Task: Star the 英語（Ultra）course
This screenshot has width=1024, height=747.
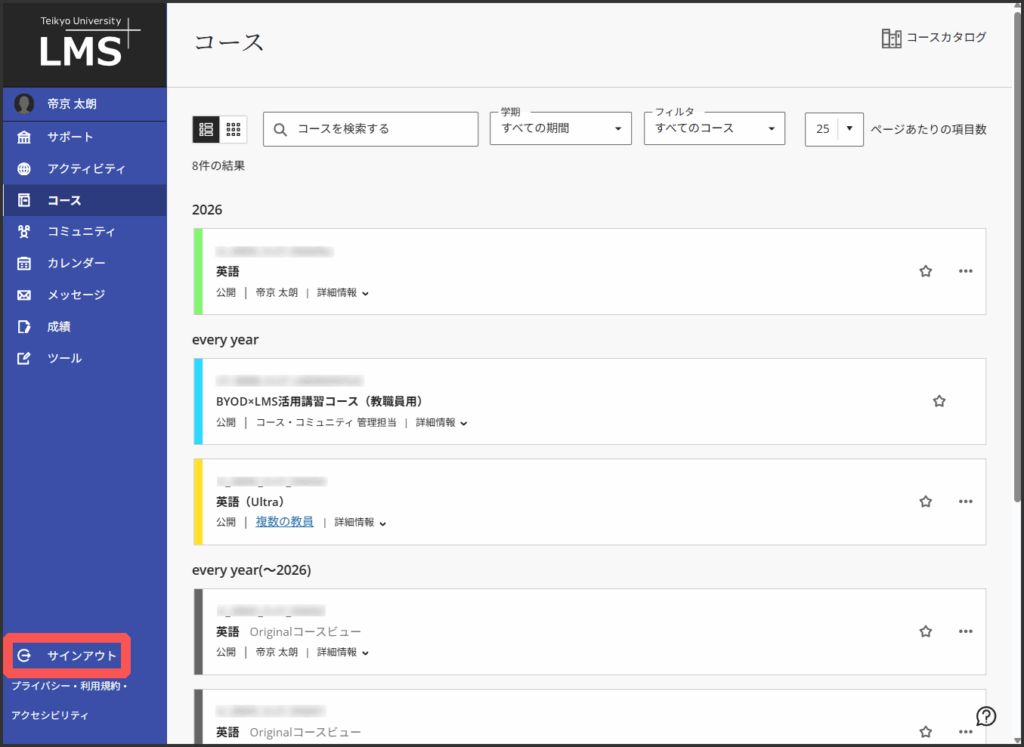Action: pyautogui.click(x=925, y=501)
